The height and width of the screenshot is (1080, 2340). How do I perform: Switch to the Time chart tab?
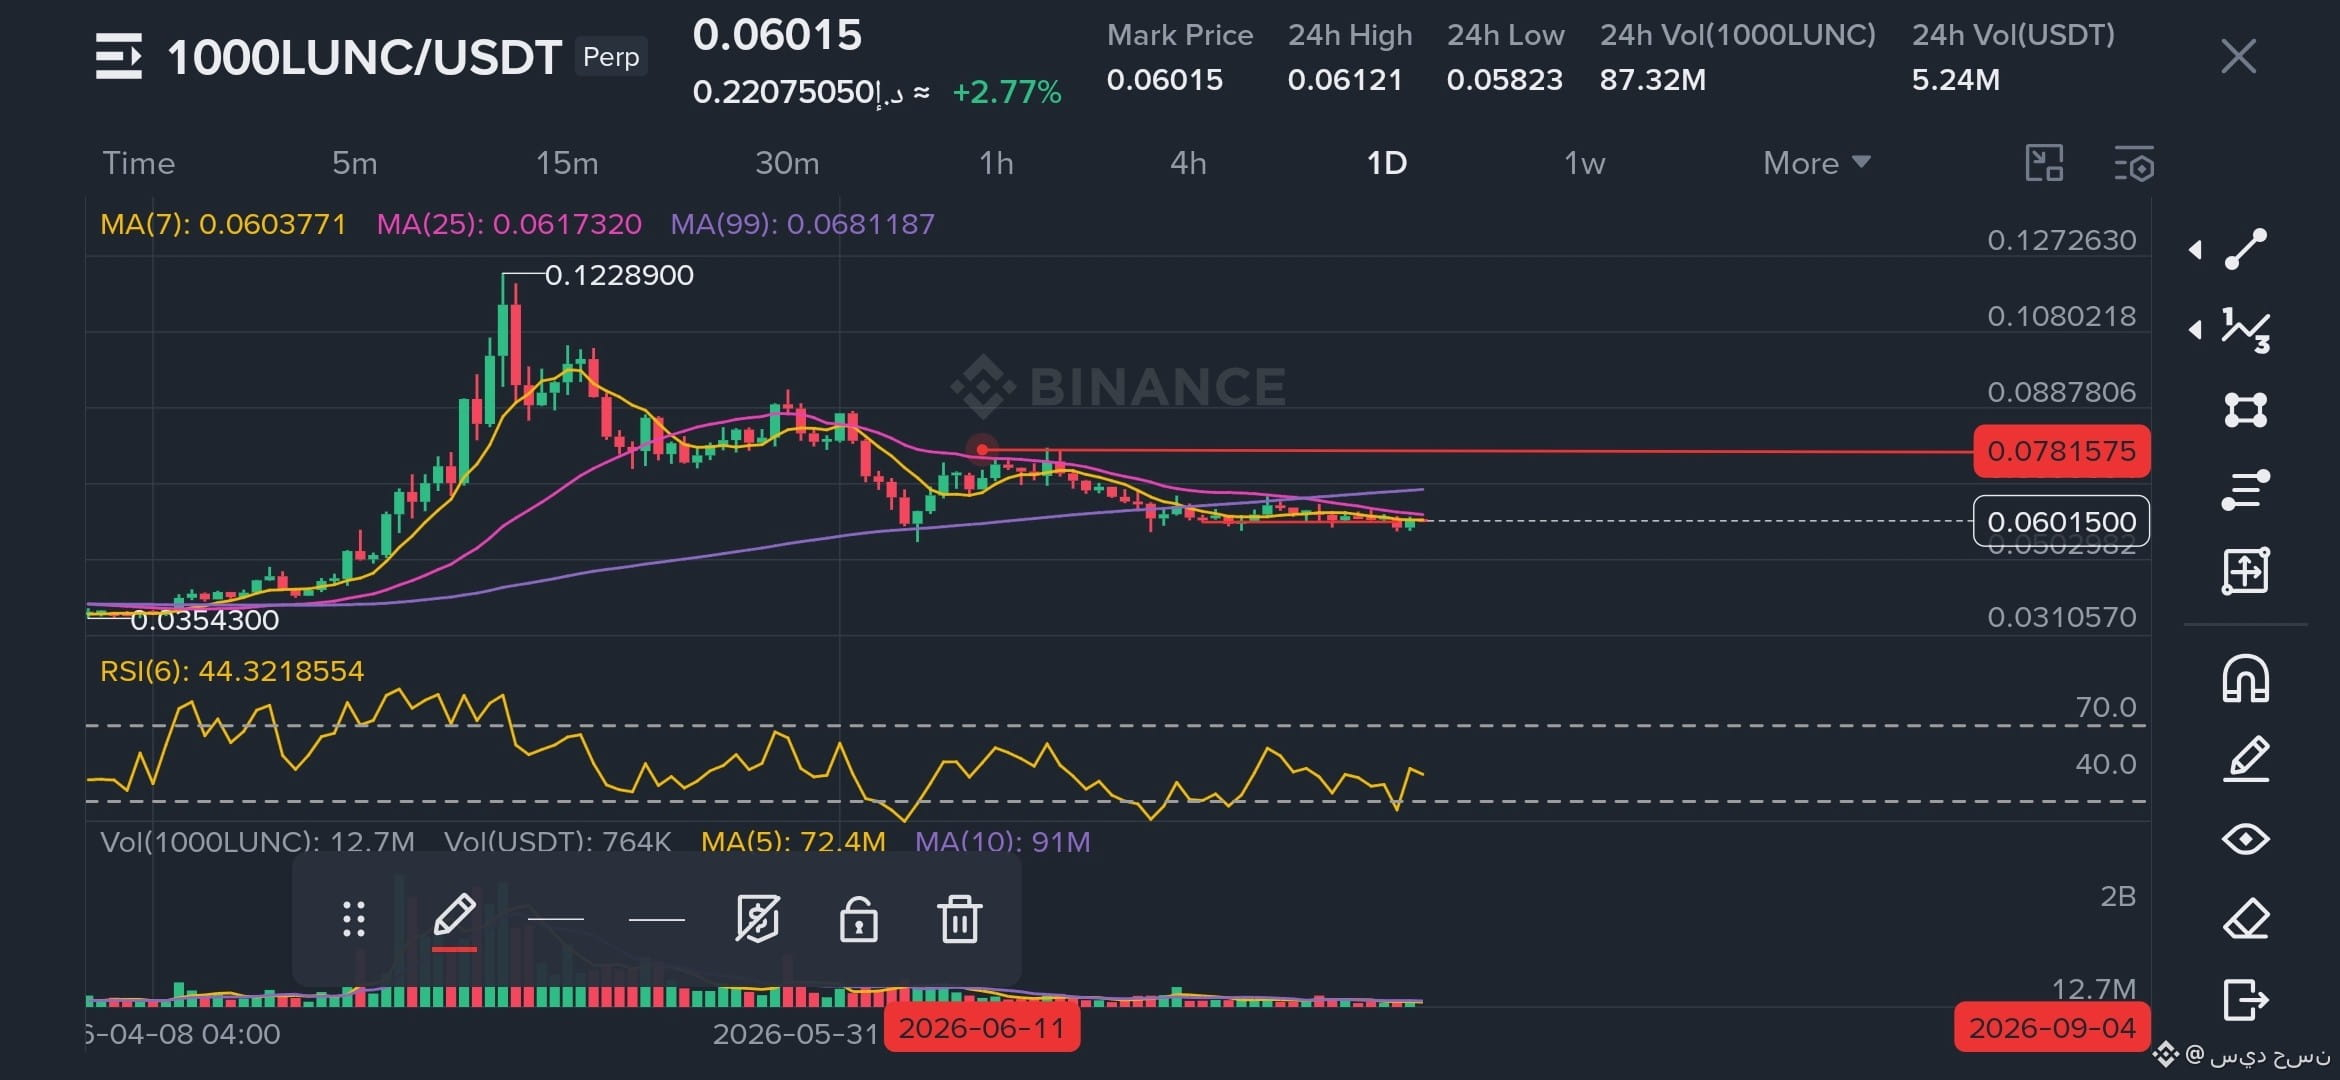pos(138,163)
